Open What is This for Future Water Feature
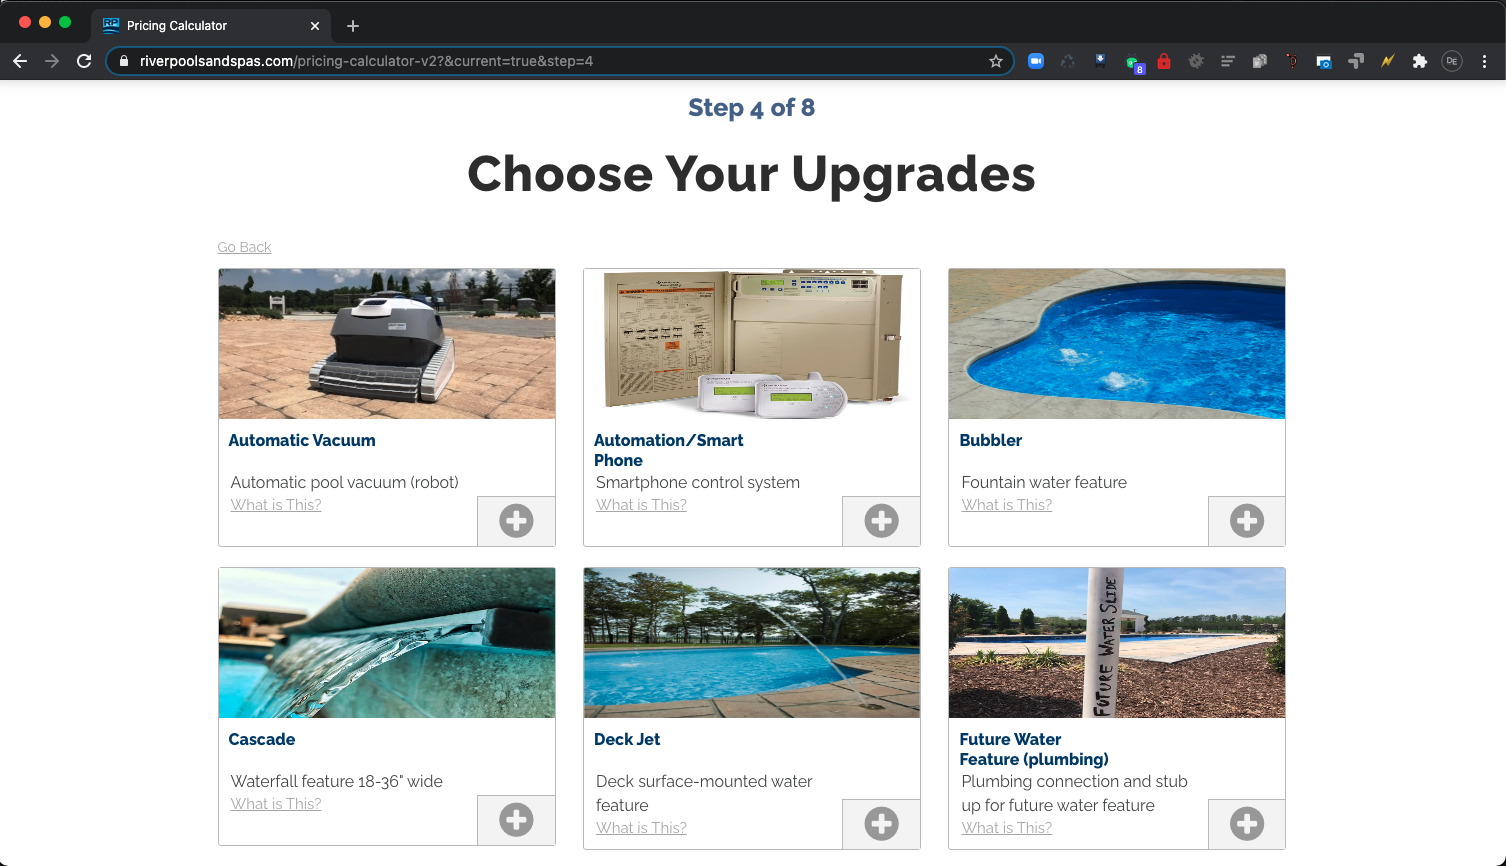 click(1007, 828)
